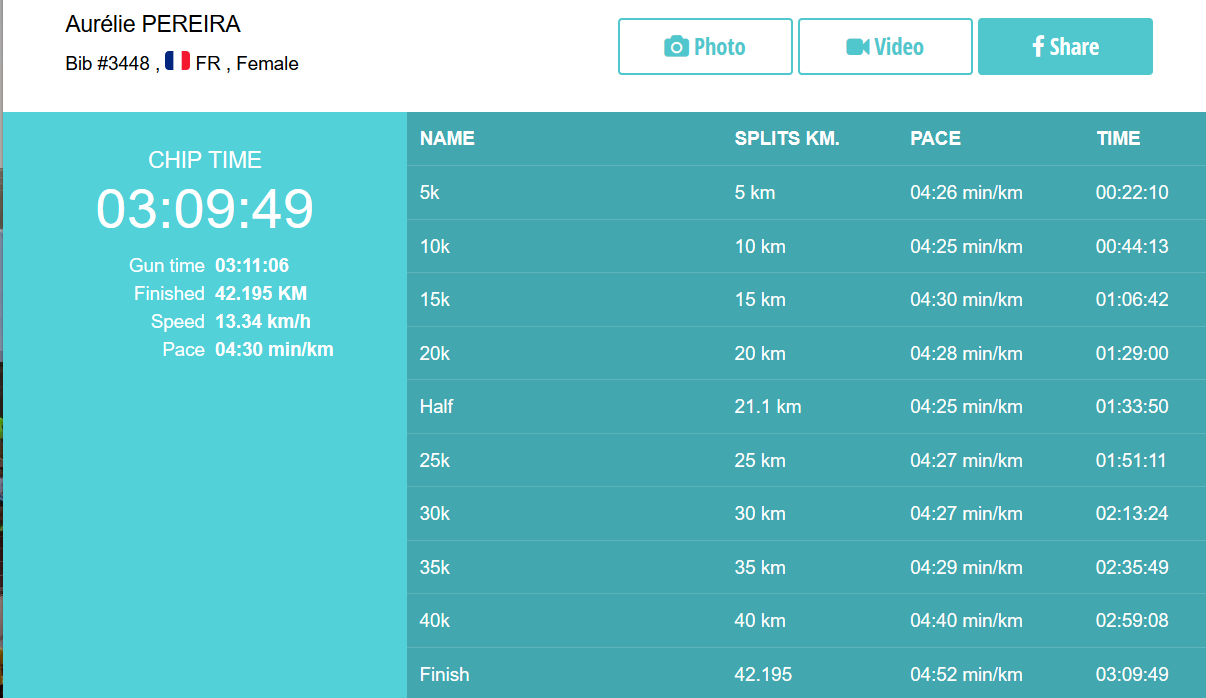The image size is (1206, 698).
Task: Click the 42.195 split distance in Finish row
Action: click(763, 675)
